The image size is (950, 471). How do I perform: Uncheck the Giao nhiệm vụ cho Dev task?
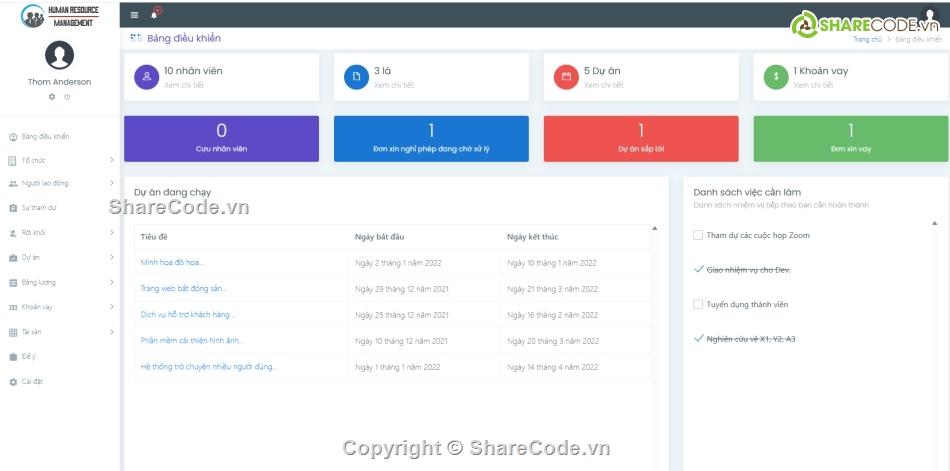point(699,269)
